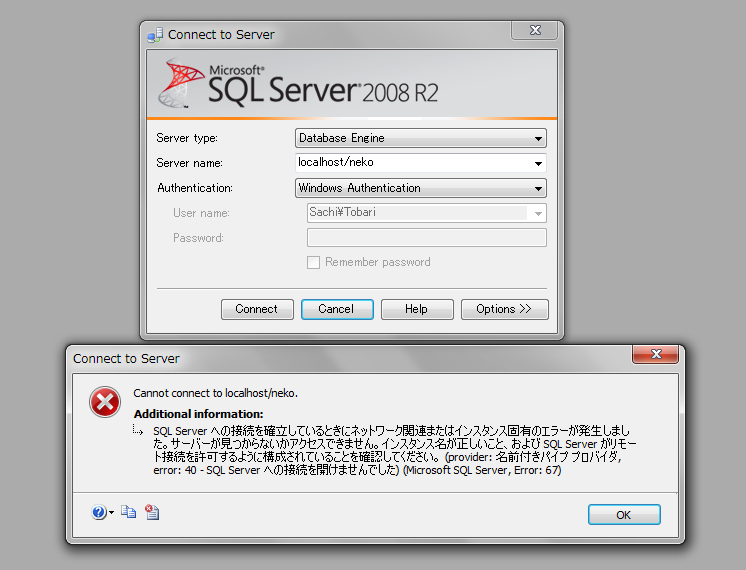This screenshot has height=570, width=746.
Task: Click the additional information tree arrow icon
Action: click(x=138, y=430)
